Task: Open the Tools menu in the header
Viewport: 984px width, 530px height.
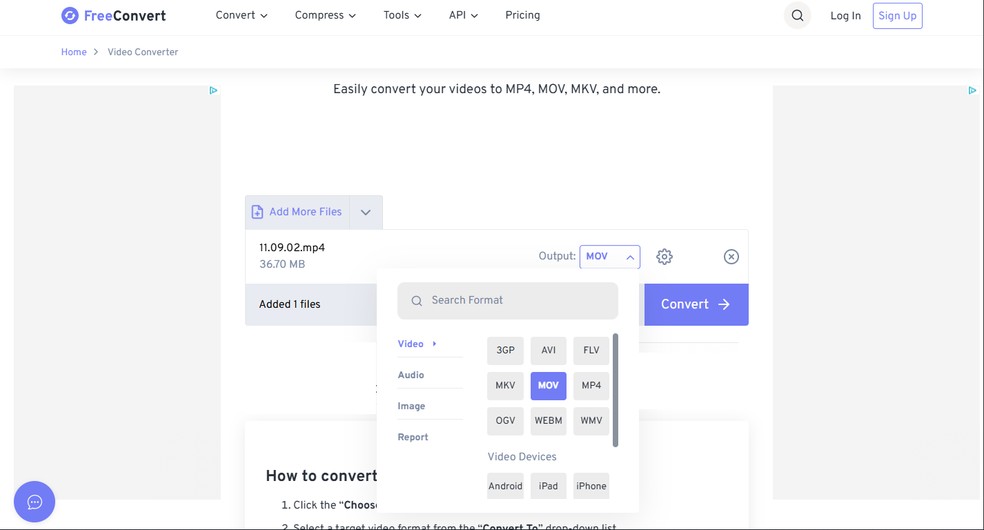Action: click(x=402, y=15)
